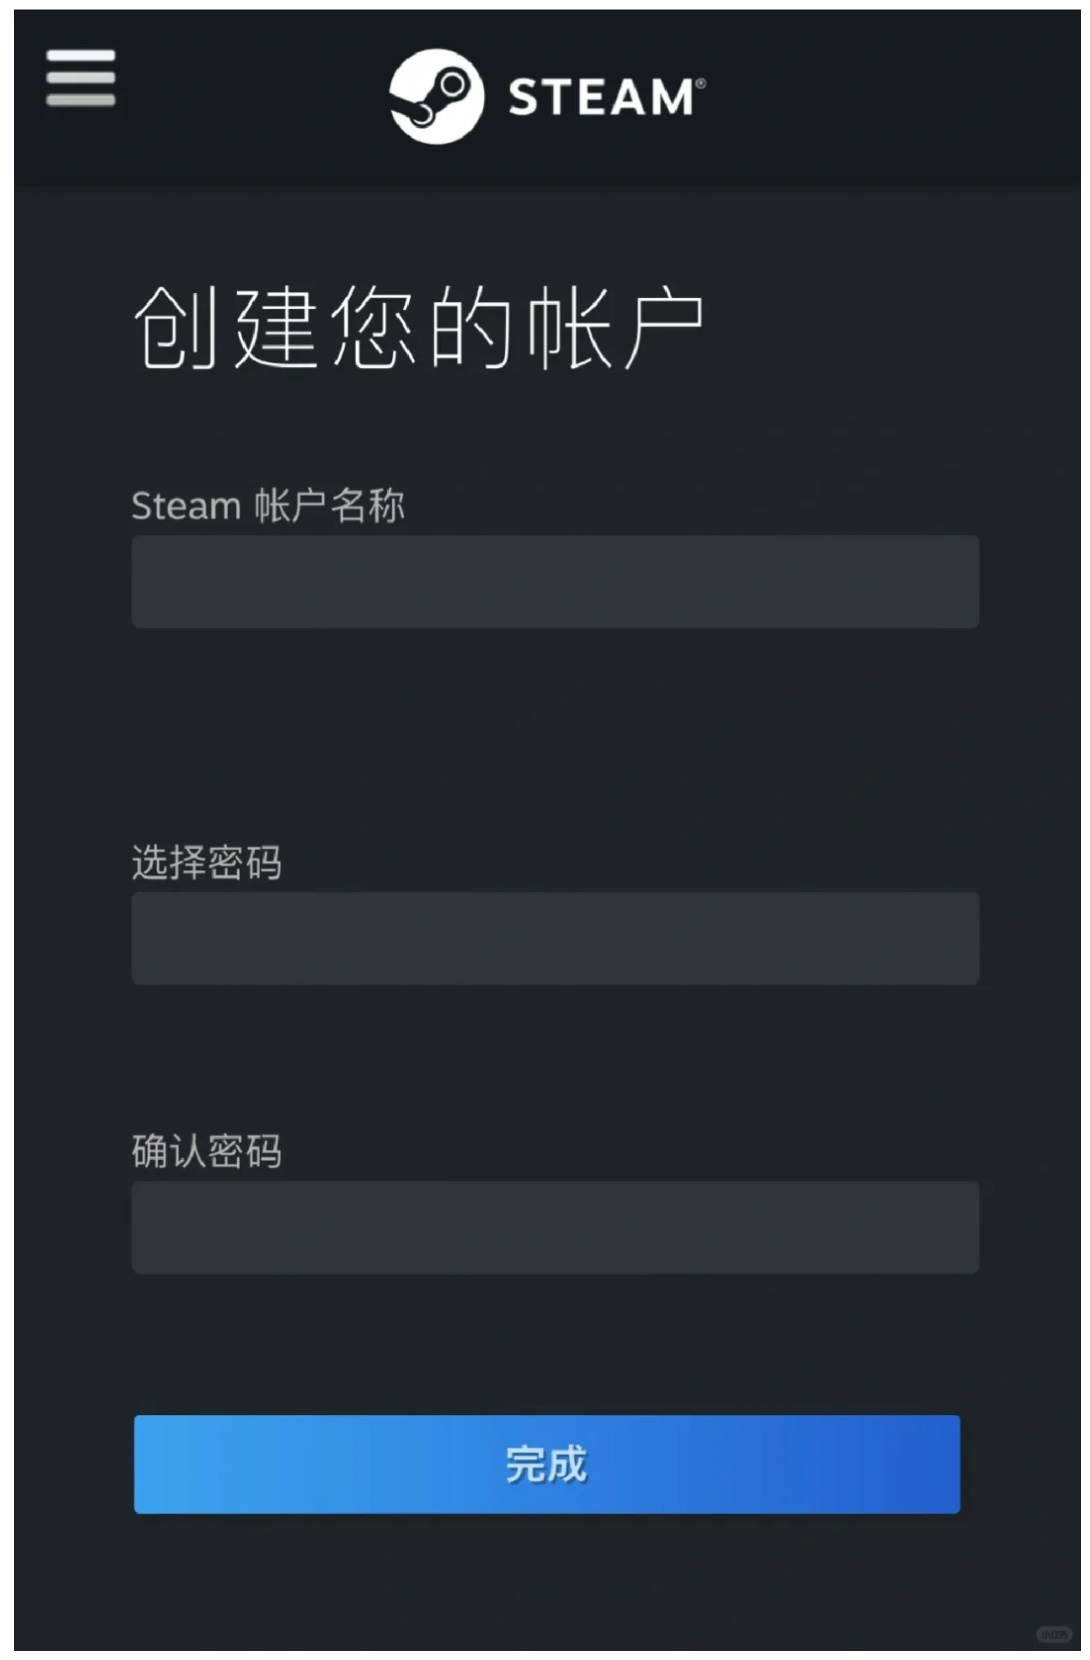Tap the three-line navigation icon
1090x1660 pixels.
pos(80,77)
